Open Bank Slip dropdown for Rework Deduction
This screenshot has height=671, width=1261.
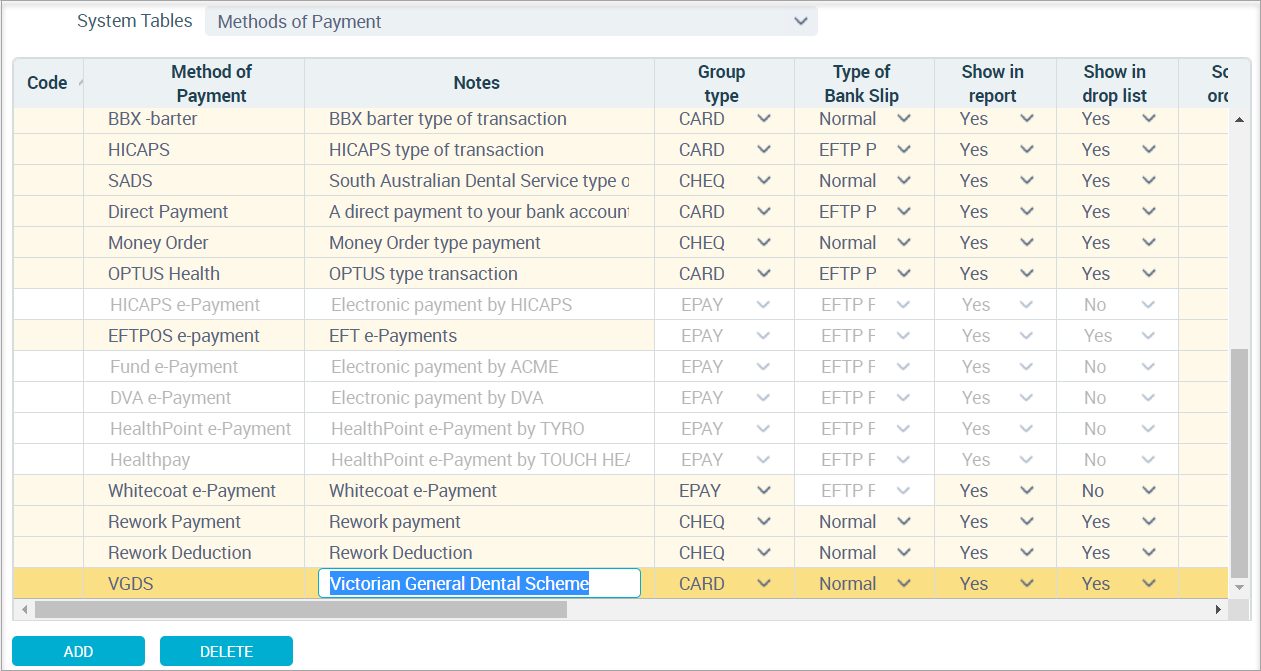(904, 552)
